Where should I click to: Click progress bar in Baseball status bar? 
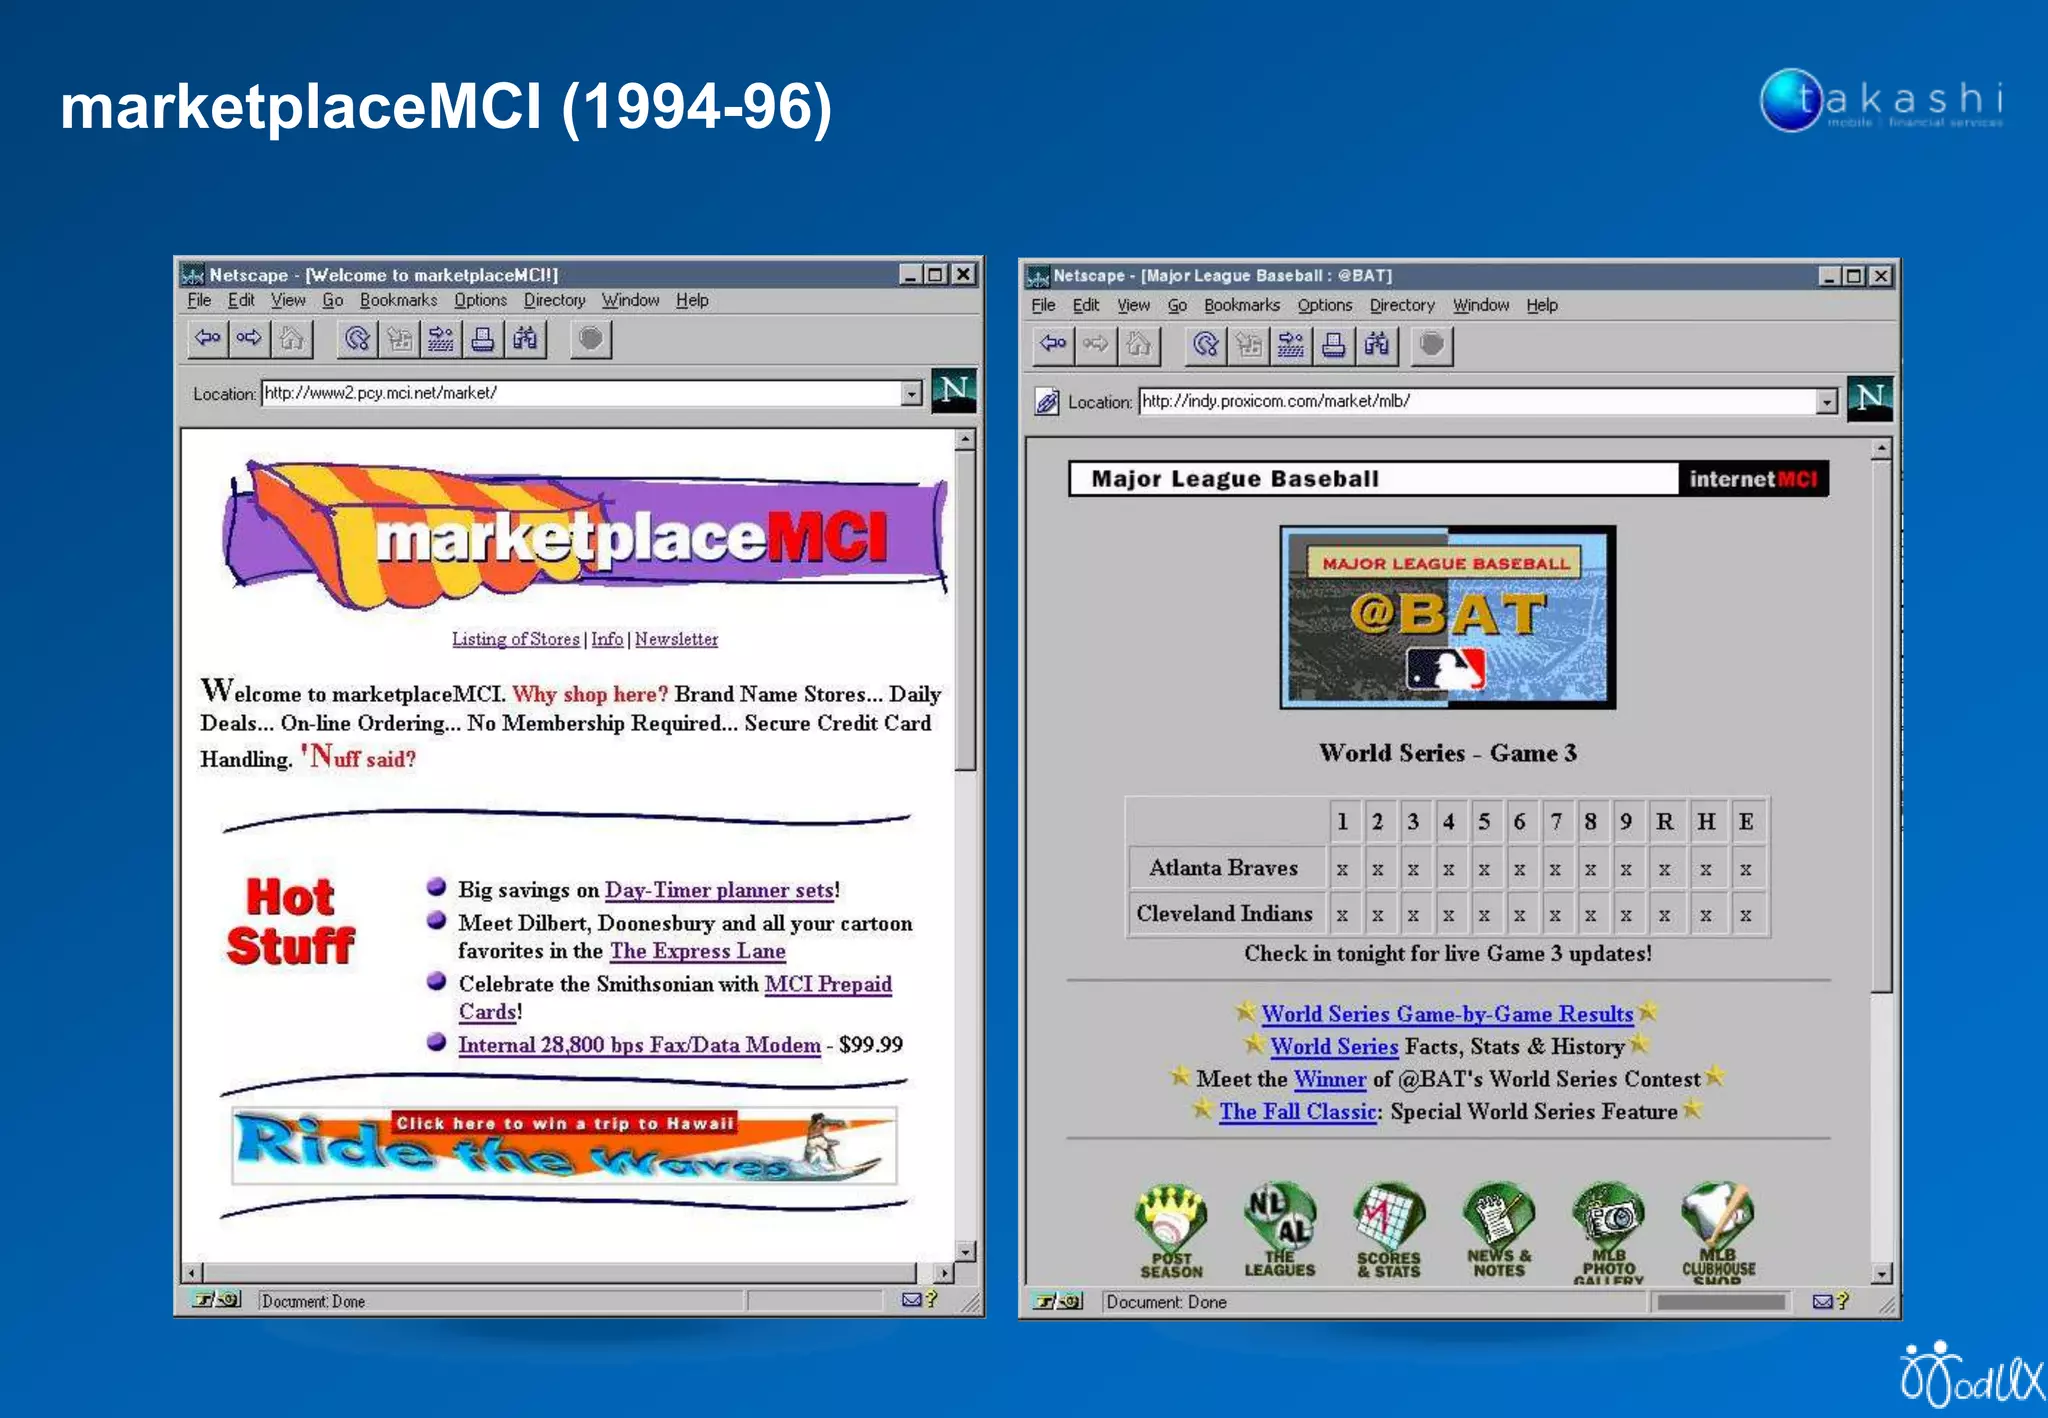pyautogui.click(x=1720, y=1302)
